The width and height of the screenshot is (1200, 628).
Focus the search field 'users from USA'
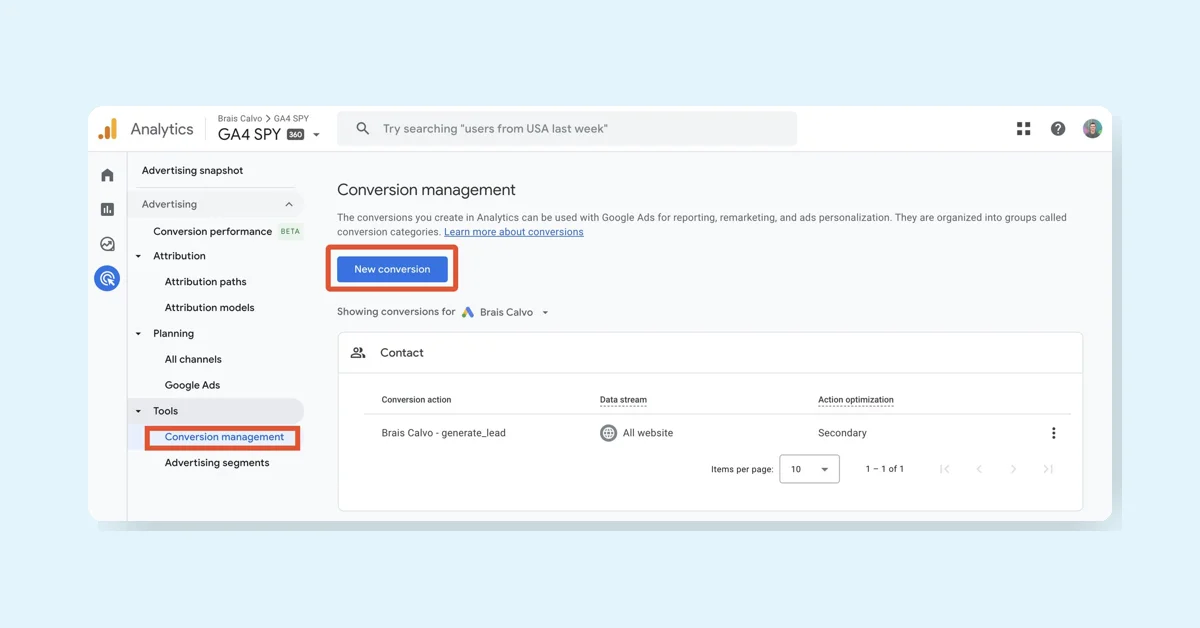pos(567,129)
